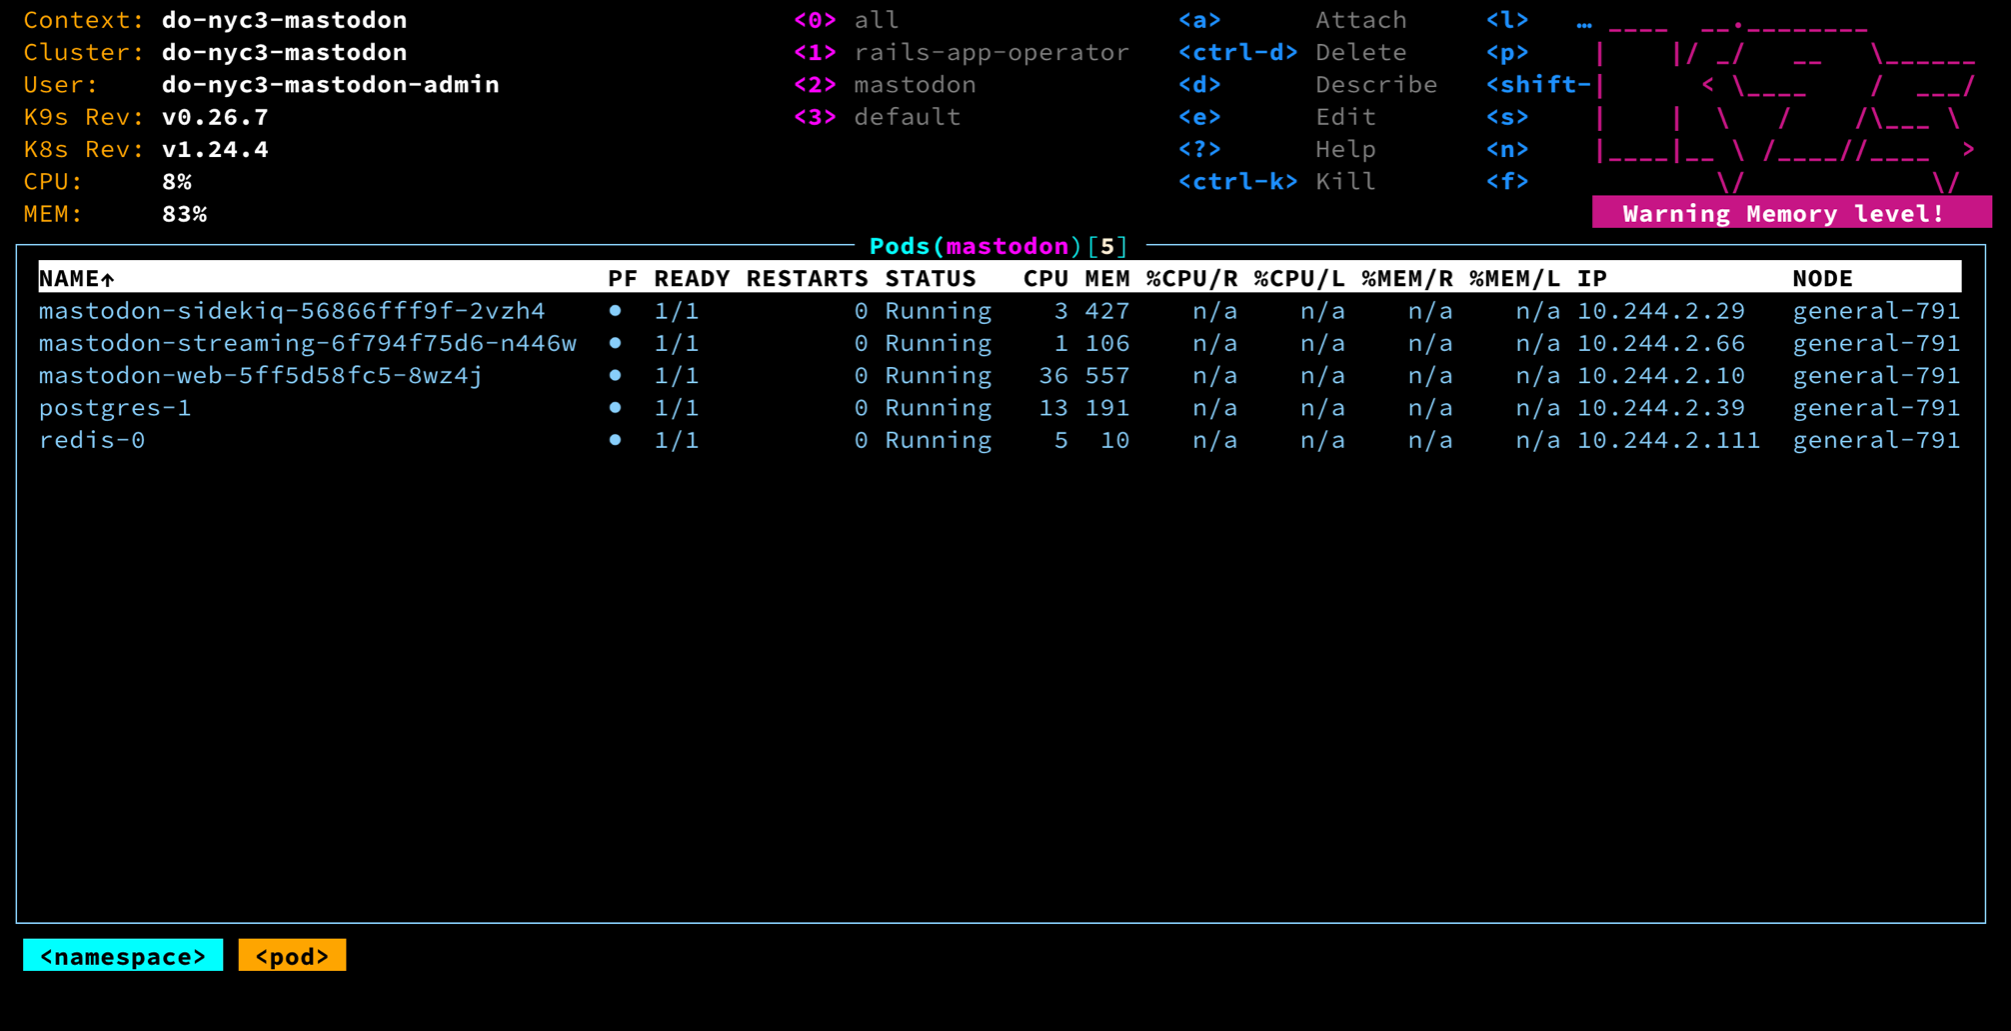Click the port-forward dot for redis-0

[615, 440]
